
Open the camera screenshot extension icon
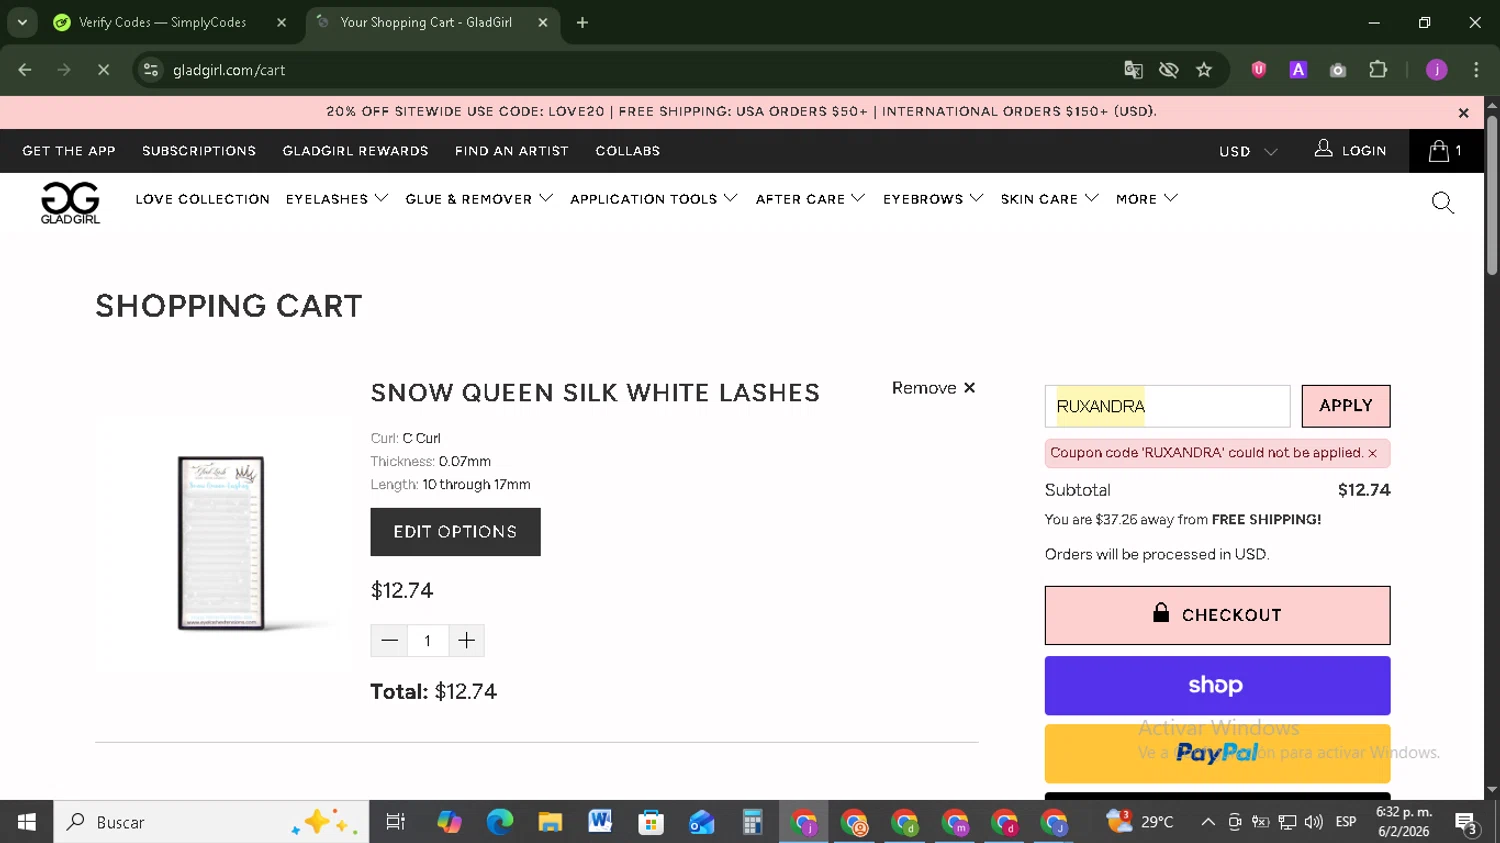point(1338,70)
